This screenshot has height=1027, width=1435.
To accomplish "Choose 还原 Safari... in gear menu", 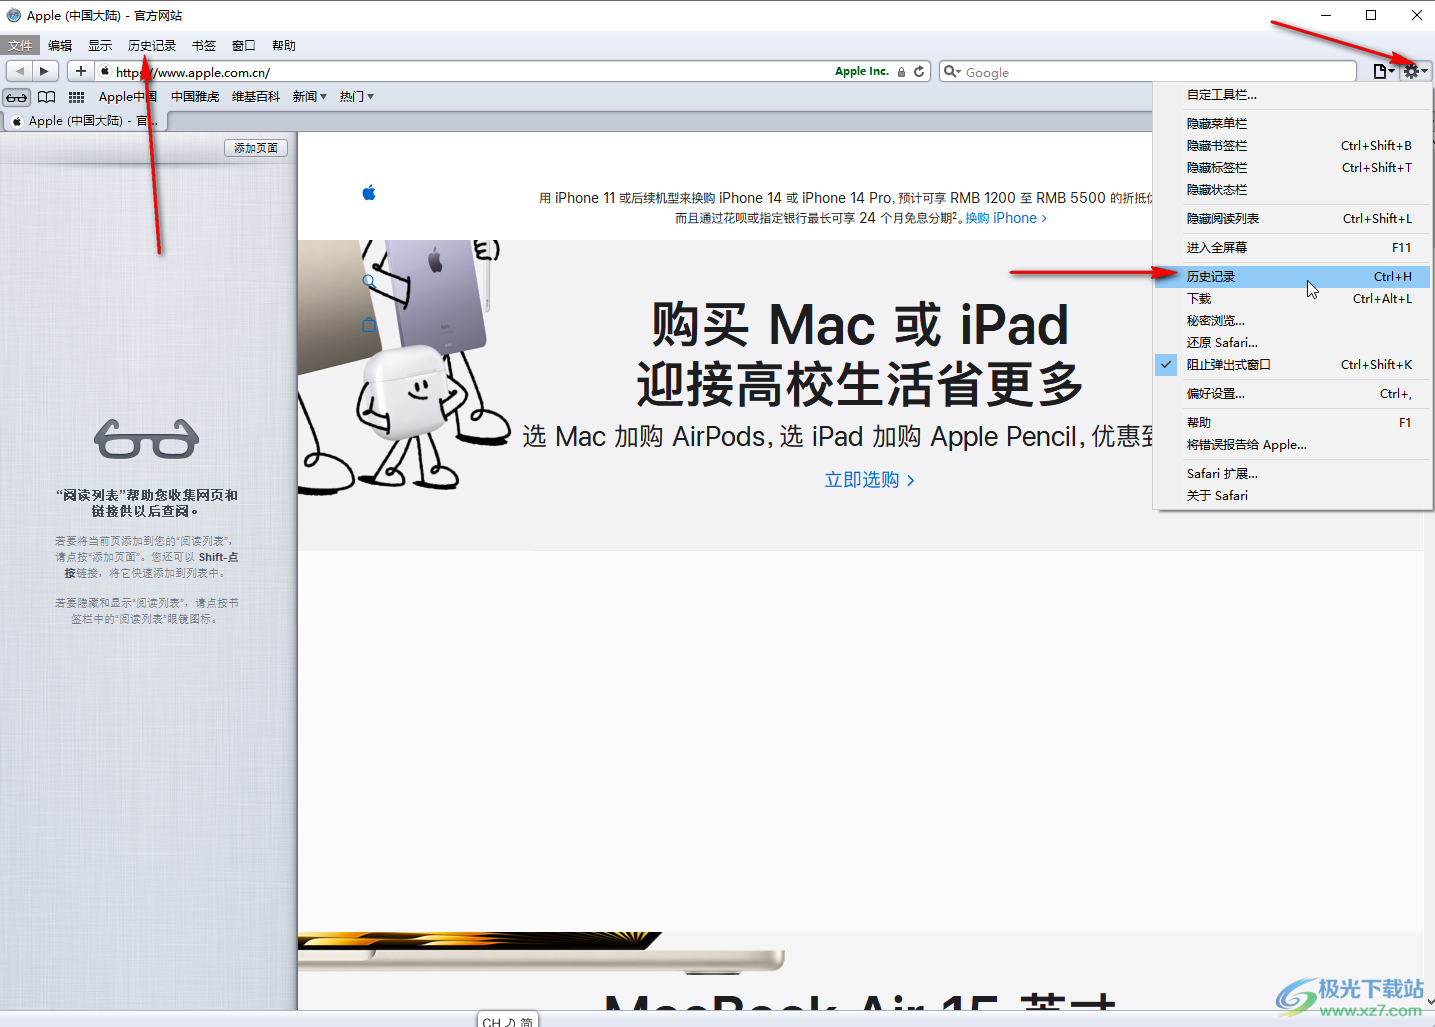I will coord(1293,343).
